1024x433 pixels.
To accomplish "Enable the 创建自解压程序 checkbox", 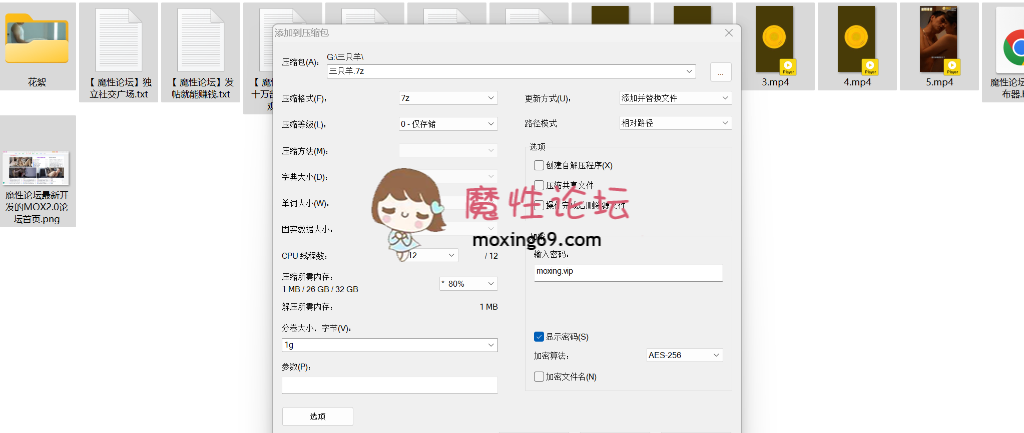I will pos(540,165).
